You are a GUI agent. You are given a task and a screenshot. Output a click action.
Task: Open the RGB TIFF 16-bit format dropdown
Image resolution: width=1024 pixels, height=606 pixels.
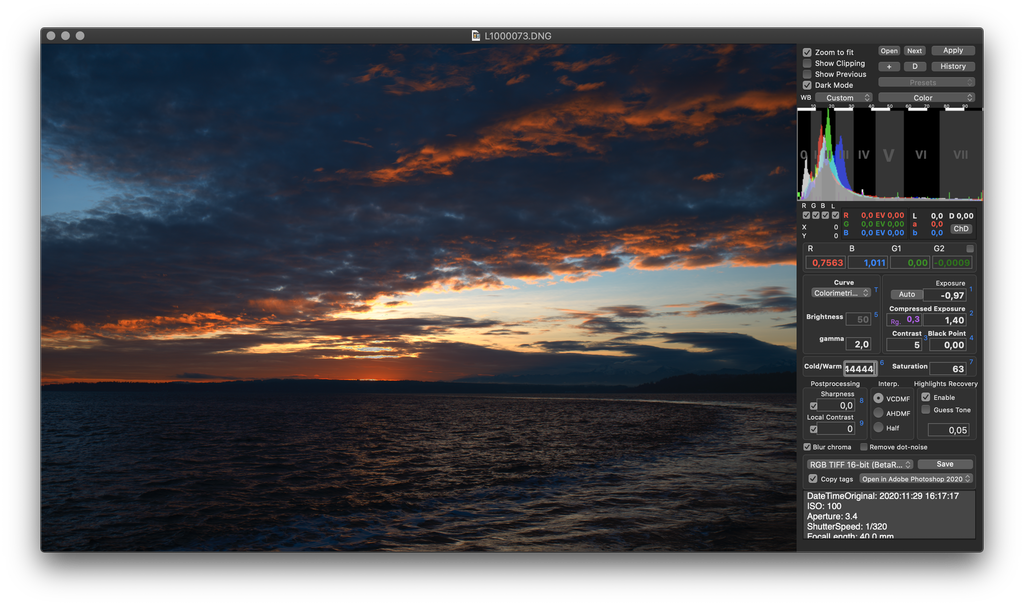(859, 464)
